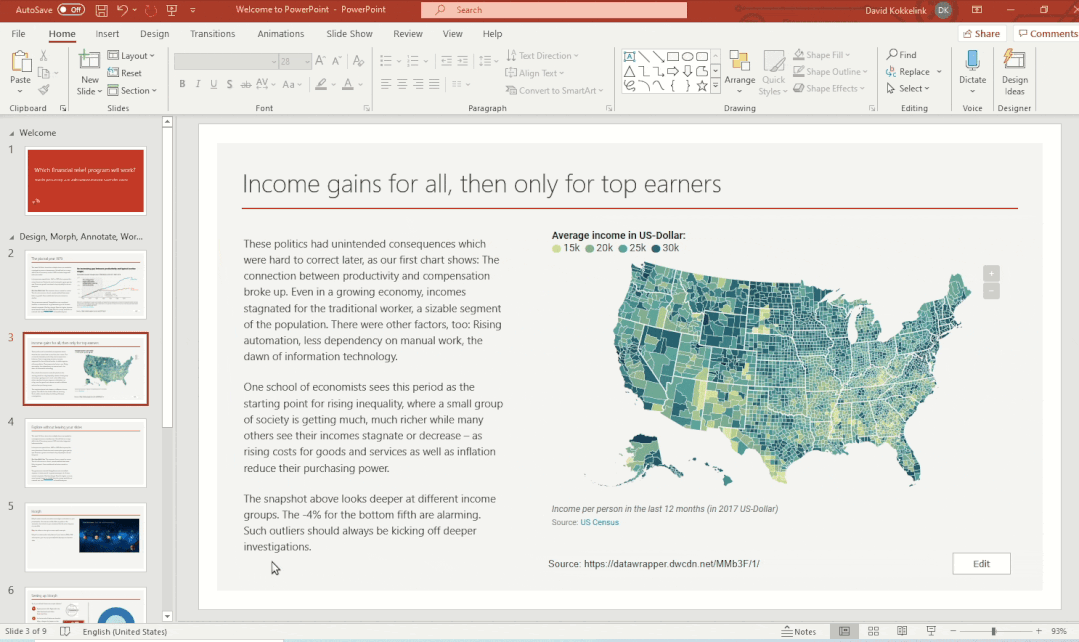Image resolution: width=1079 pixels, height=642 pixels.
Task: Click the Find magnifier icon
Action: point(892,54)
